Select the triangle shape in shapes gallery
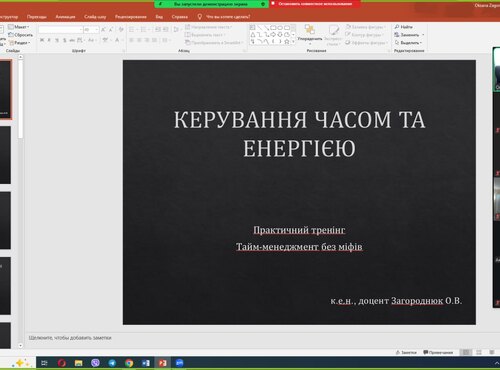Screen dimensions: 500x370 [253, 35]
